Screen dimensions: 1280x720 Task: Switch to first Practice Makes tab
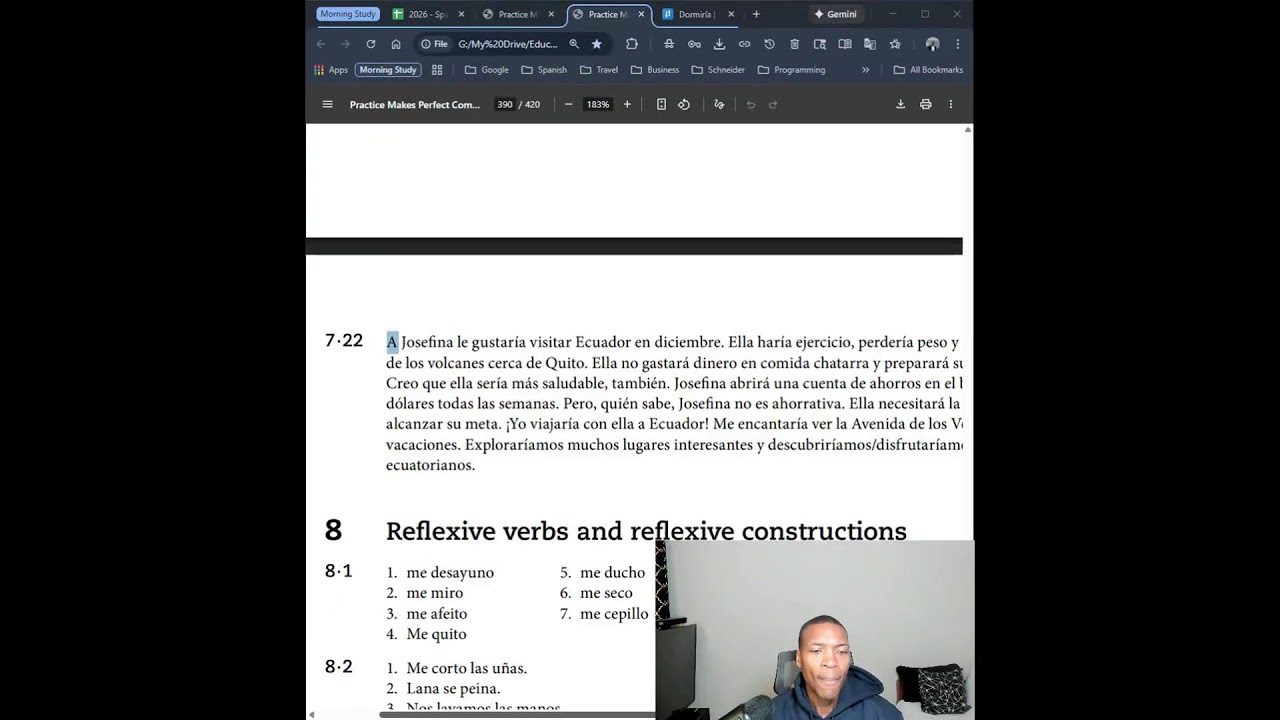519,14
